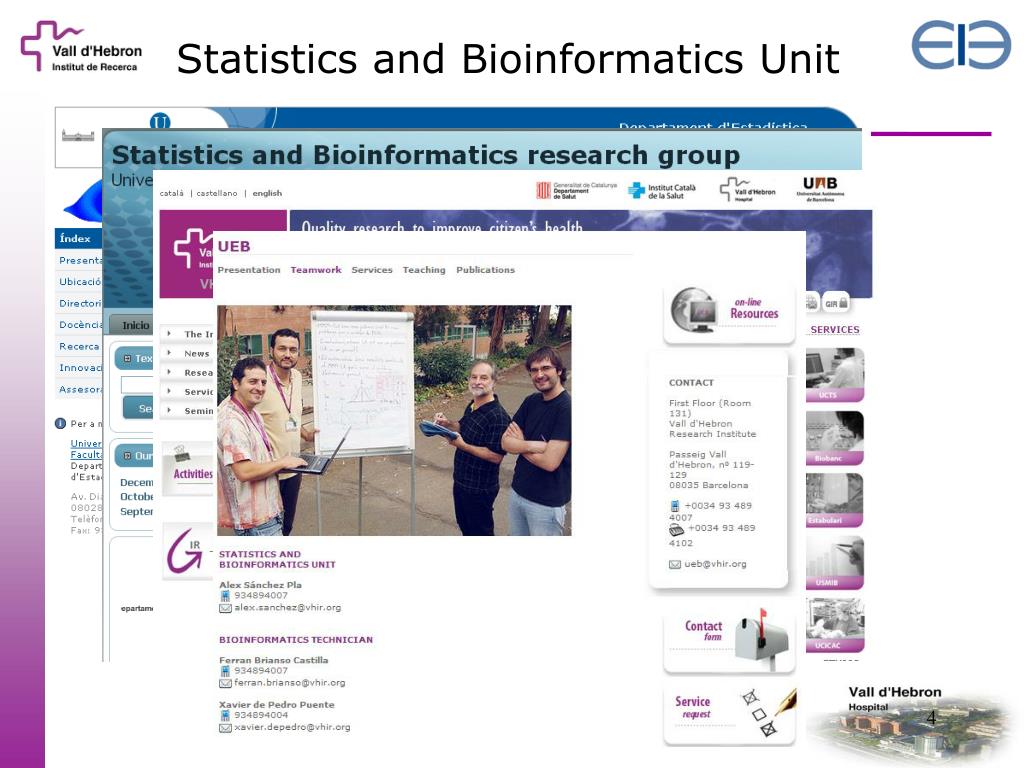
Task: Click the GIR lock icon
Action: point(836,303)
